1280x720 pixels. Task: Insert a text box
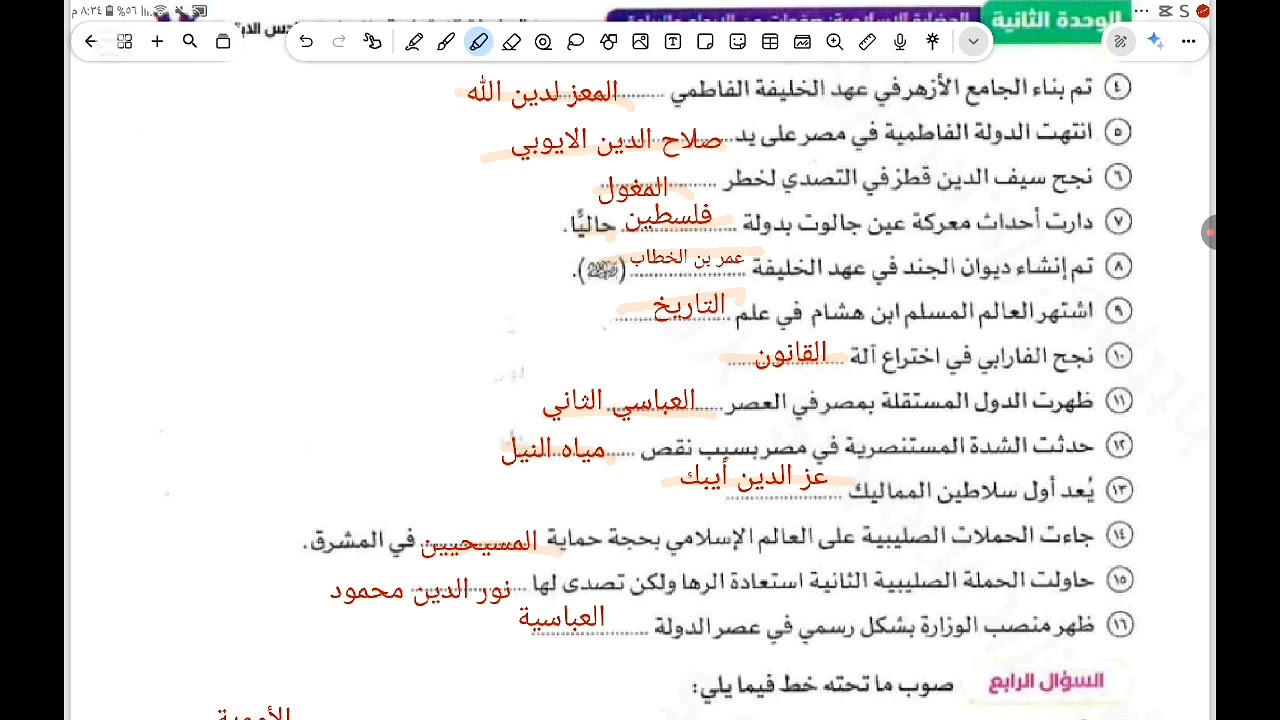coord(673,42)
